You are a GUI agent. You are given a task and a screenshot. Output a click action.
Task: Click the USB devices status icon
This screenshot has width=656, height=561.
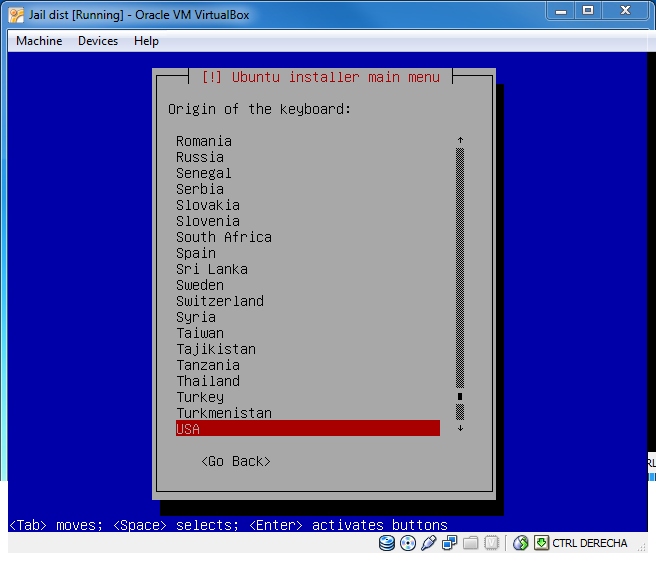429,543
